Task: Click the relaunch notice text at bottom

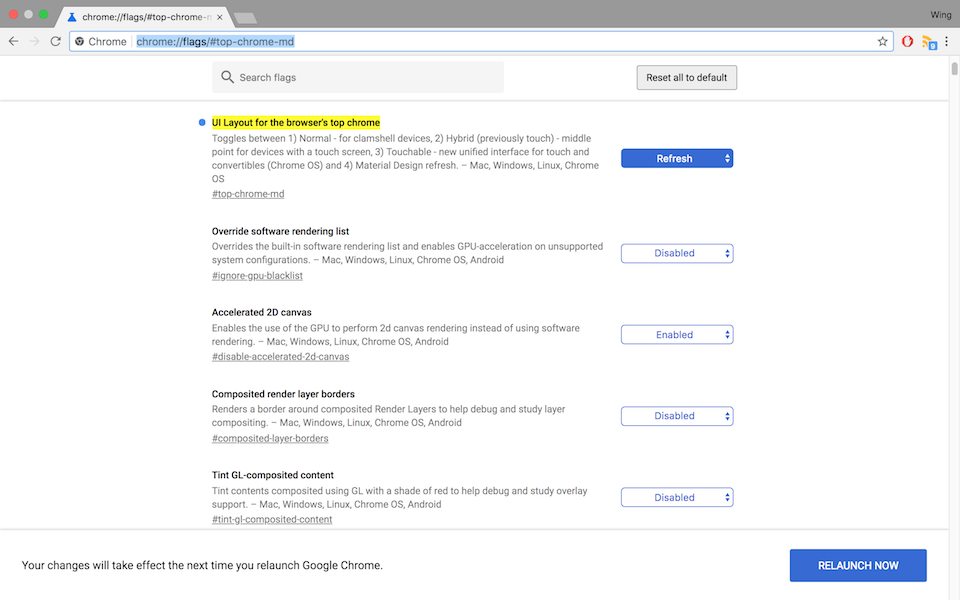Action: (x=202, y=565)
